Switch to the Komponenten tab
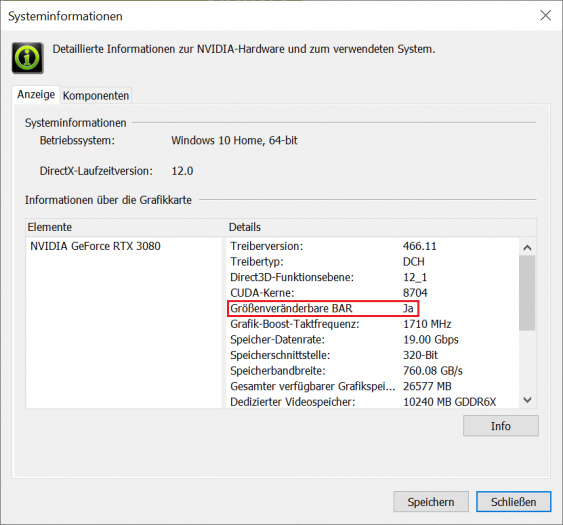Image resolution: width=563 pixels, height=525 pixels. click(96, 96)
